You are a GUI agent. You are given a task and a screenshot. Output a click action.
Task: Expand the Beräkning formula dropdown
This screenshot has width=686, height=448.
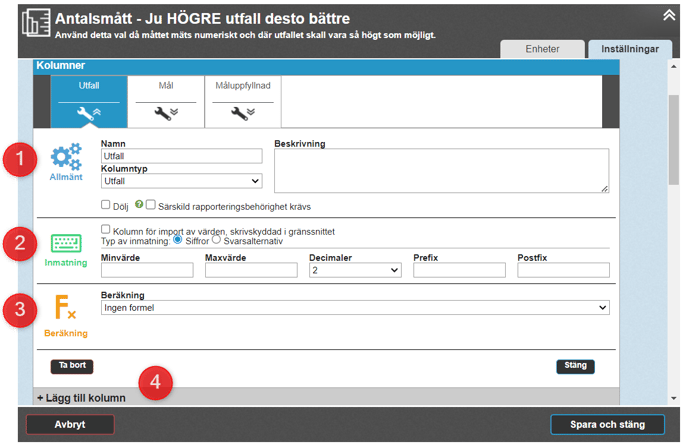coord(355,308)
